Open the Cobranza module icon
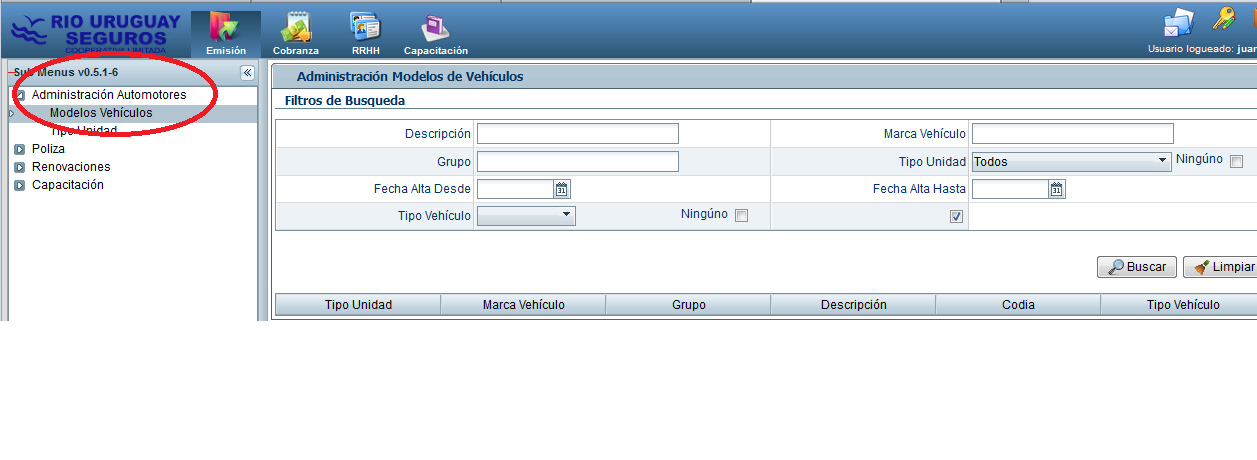Image resolution: width=1257 pixels, height=460 pixels. click(295, 31)
